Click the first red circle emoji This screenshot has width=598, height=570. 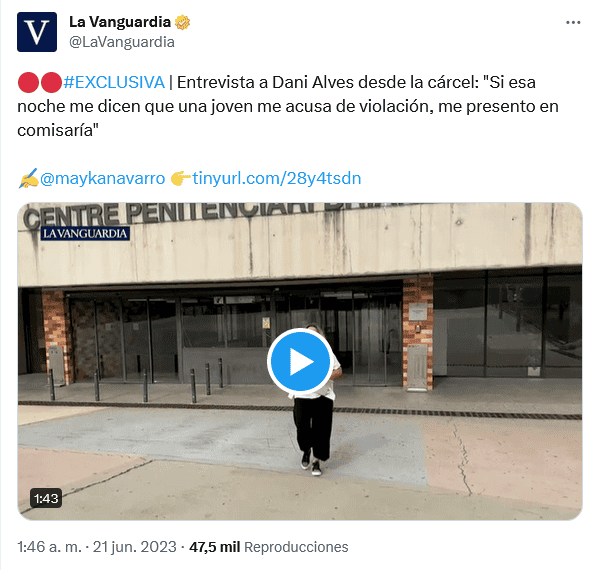tap(29, 82)
